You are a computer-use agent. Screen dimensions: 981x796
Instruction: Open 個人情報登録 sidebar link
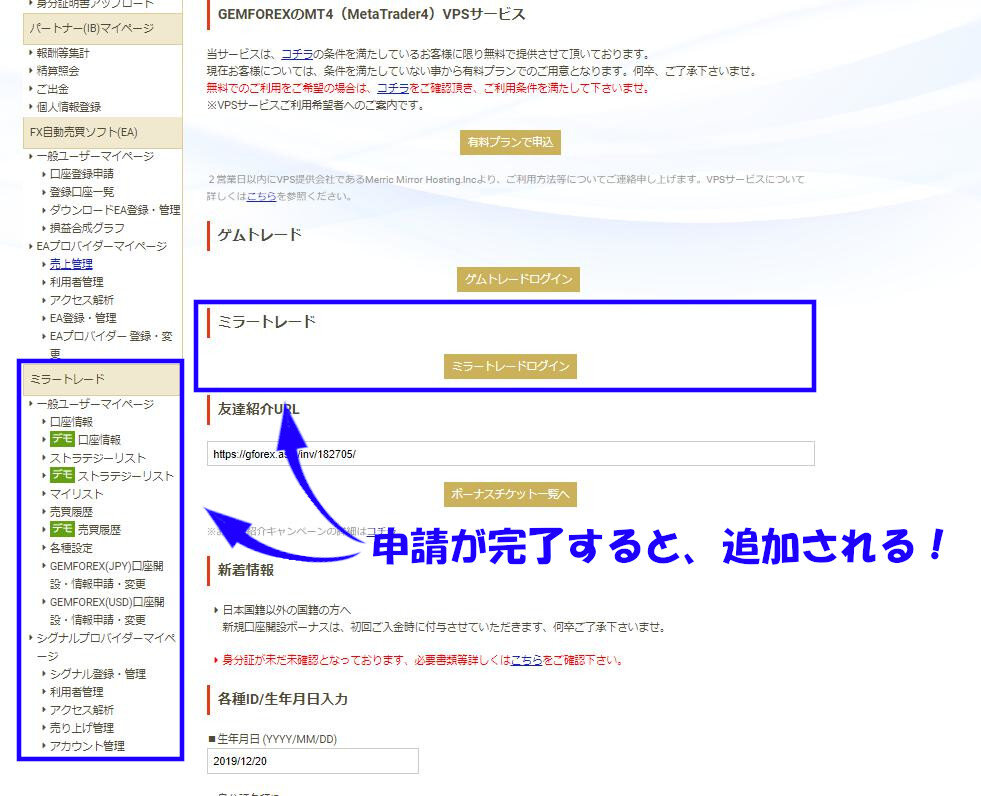[x=68, y=107]
